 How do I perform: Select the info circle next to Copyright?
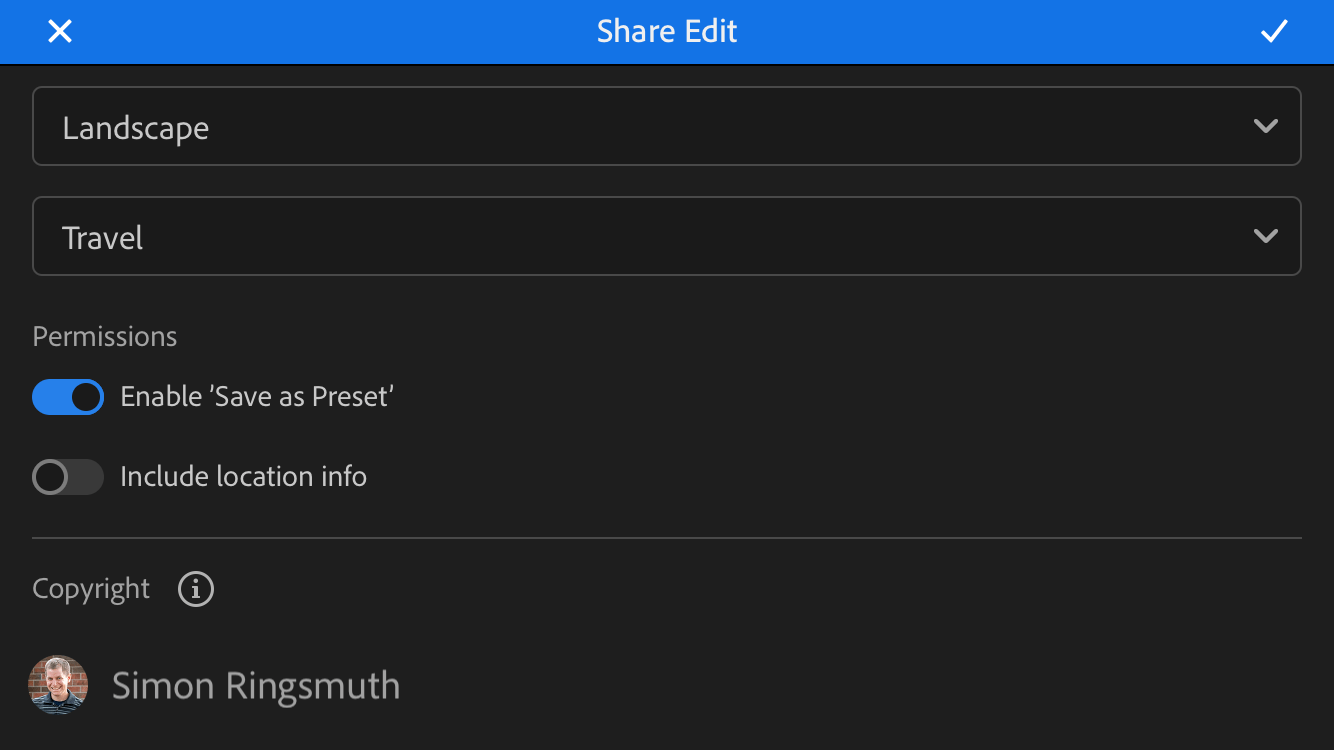coord(195,589)
